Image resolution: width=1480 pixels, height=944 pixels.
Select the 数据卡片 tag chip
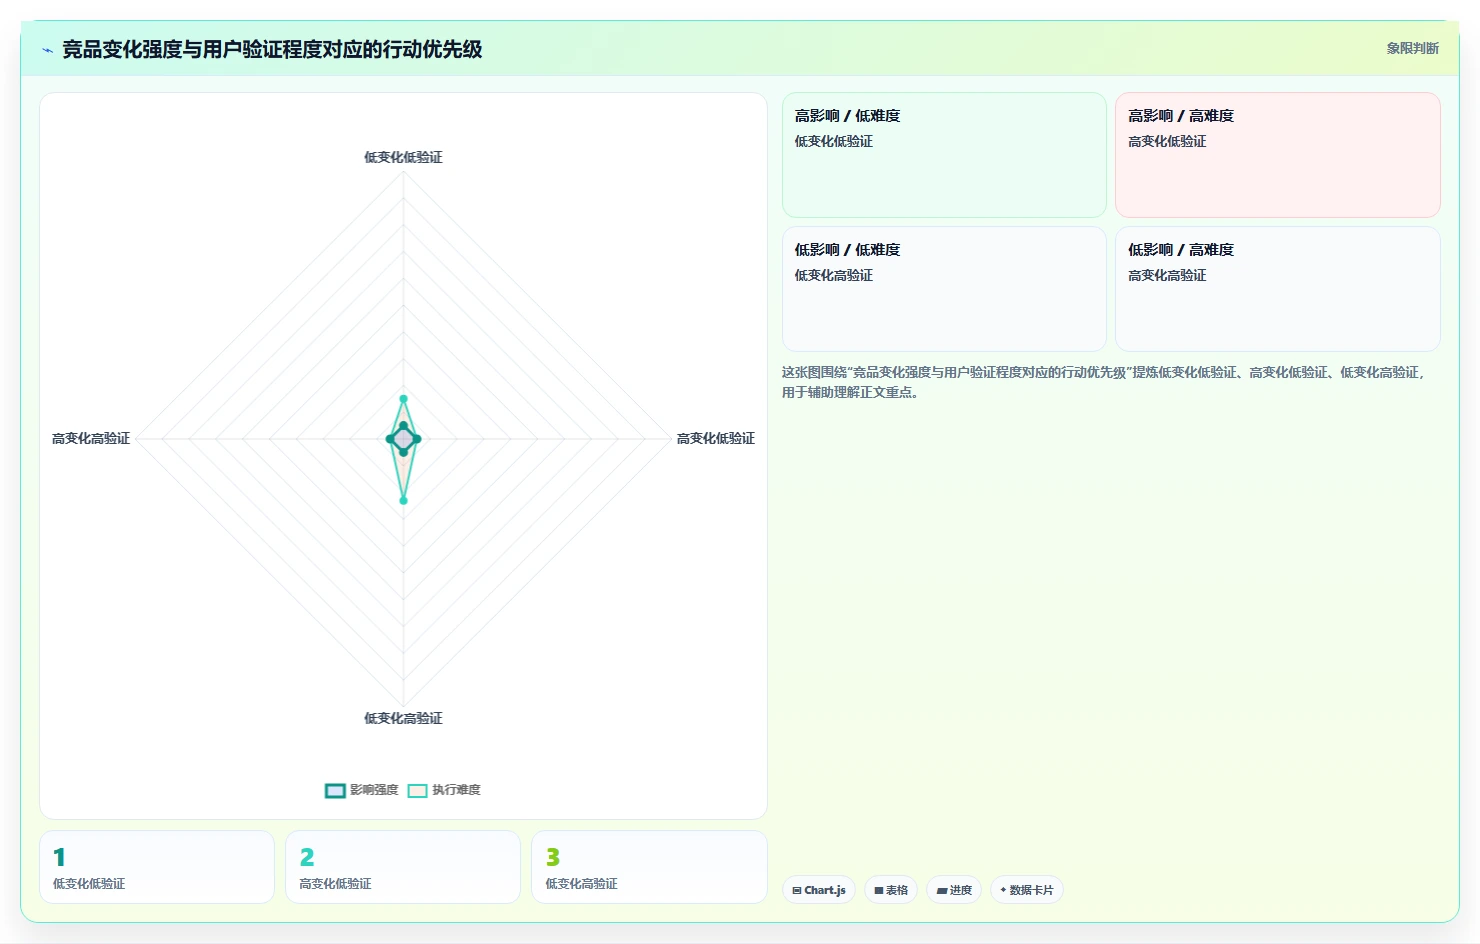pyautogui.click(x=1027, y=890)
